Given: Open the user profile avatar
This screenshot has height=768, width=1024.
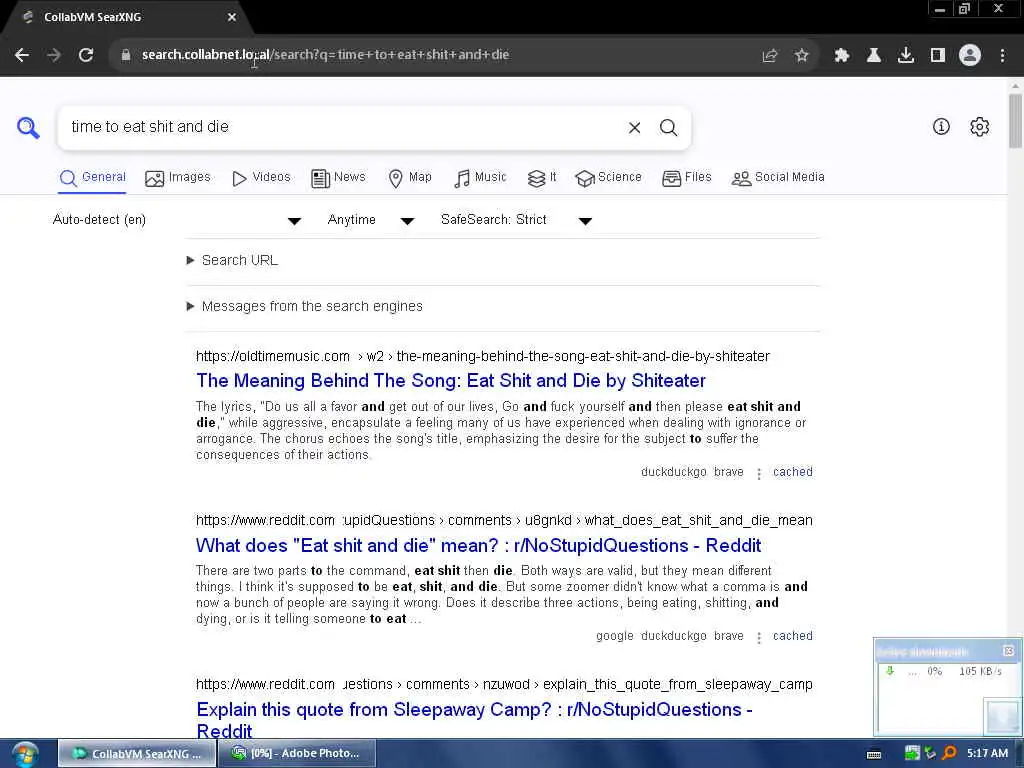Looking at the screenshot, I should 970,56.
